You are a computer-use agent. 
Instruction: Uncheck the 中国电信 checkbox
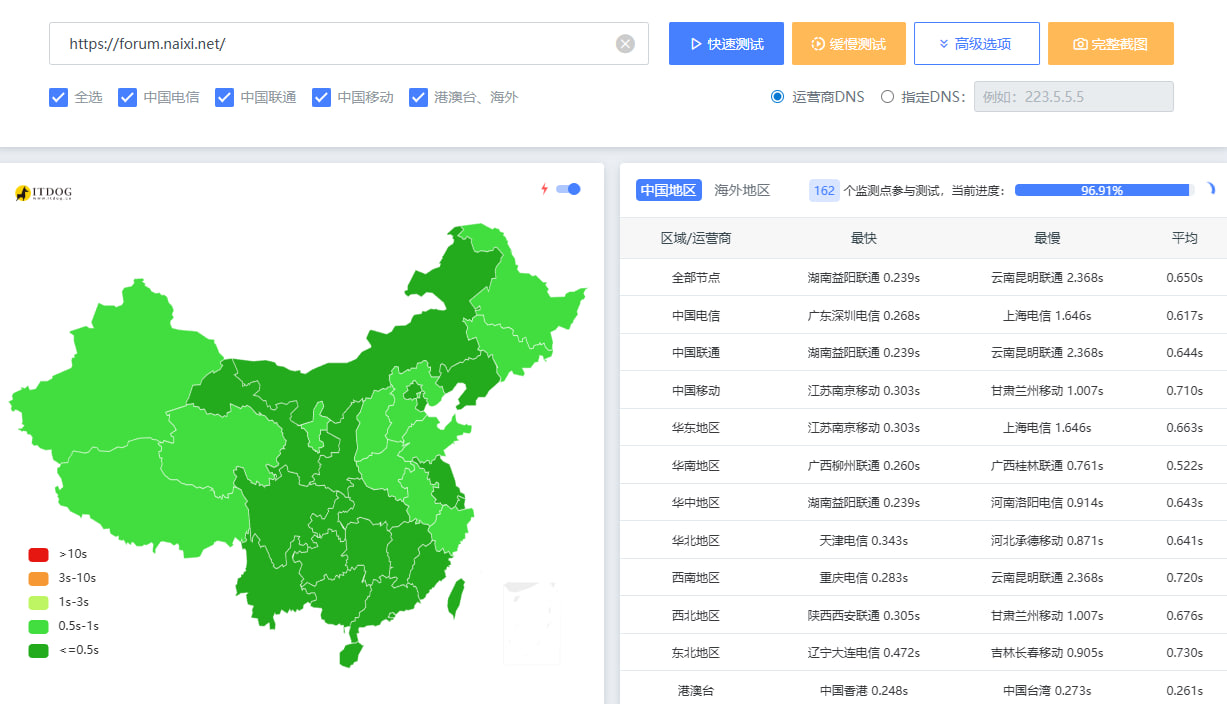pos(127,97)
